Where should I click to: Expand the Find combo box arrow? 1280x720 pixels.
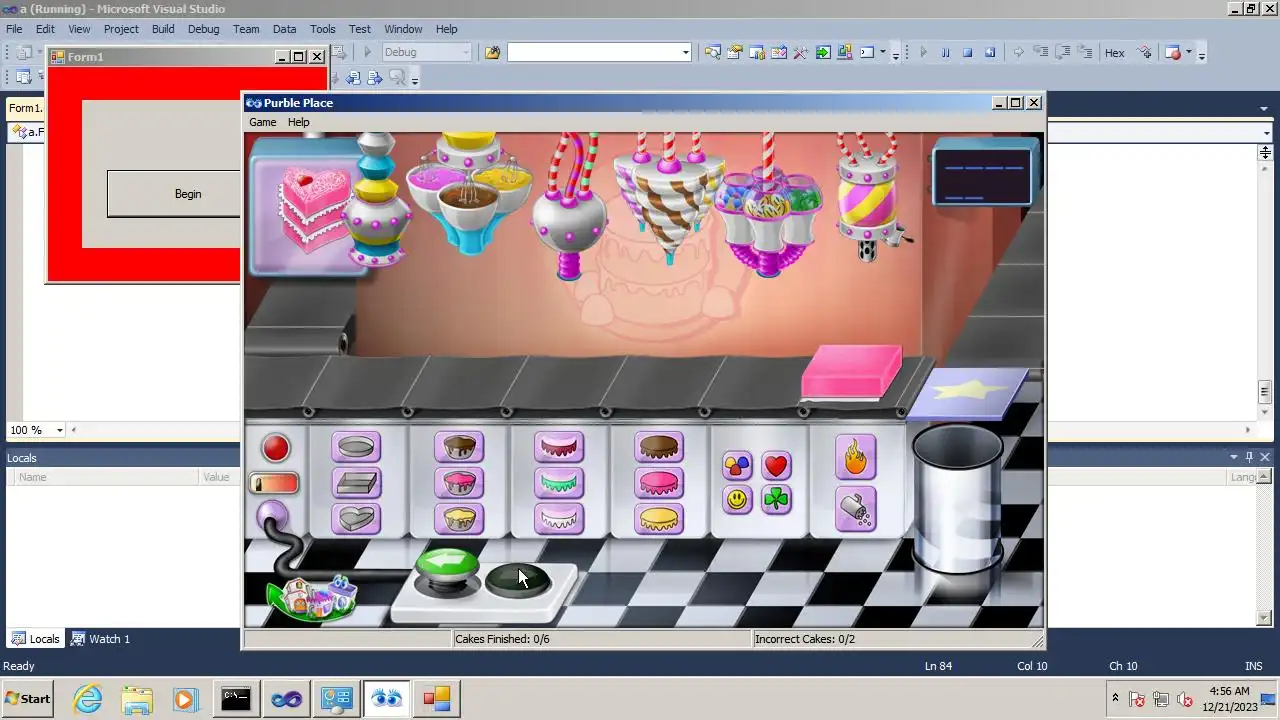pos(685,53)
